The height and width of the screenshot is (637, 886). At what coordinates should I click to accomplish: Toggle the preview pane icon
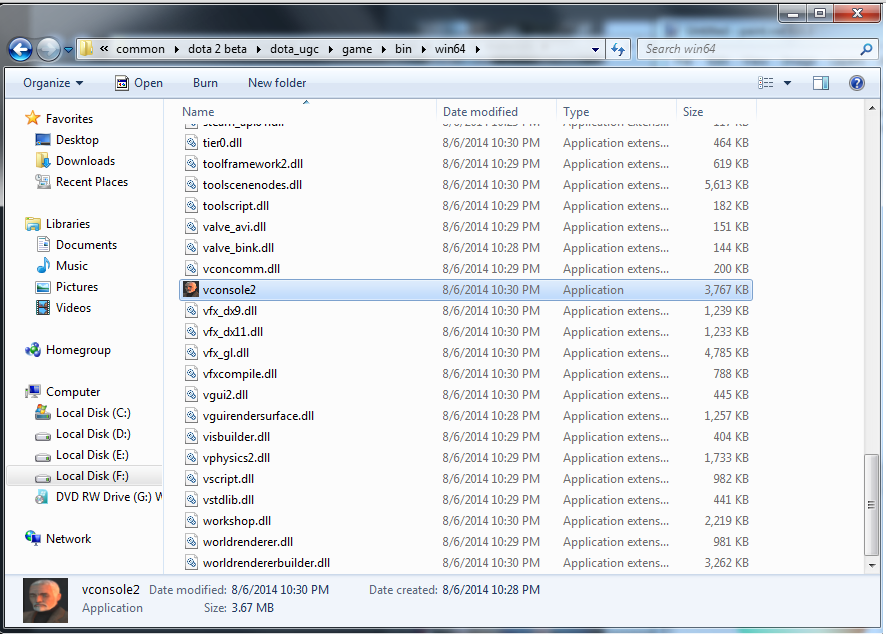pos(821,83)
